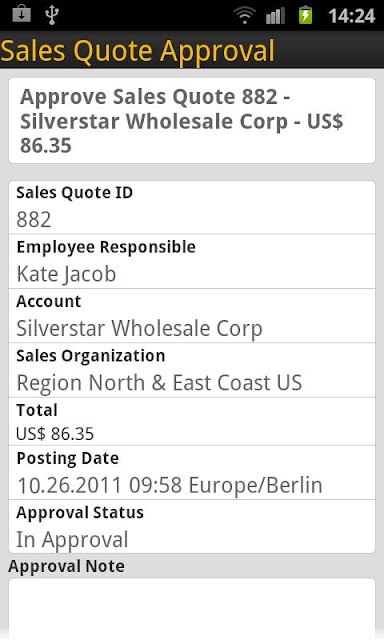Open the Silverstar Wholesale Corp account row

pos(192,316)
